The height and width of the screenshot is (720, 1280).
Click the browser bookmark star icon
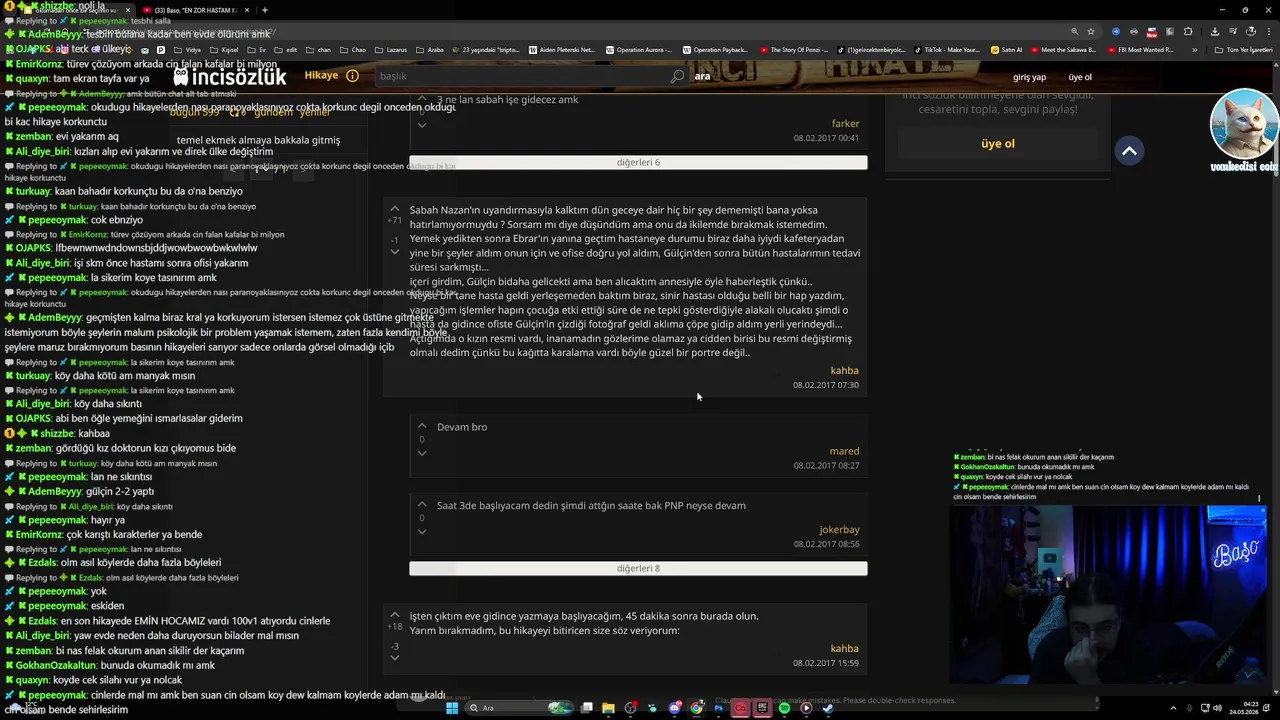coord(1091,32)
